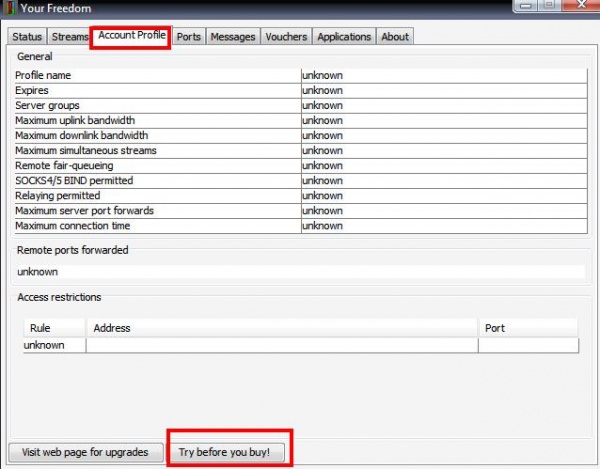The width and height of the screenshot is (600, 469).
Task: Select Maximum uplink bandwidth label
Action: [75, 121]
